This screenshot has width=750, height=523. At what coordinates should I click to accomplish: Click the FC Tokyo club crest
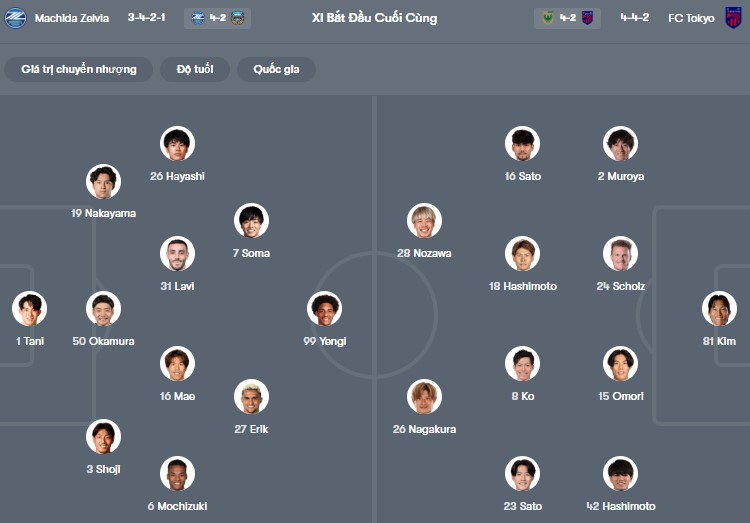point(734,18)
